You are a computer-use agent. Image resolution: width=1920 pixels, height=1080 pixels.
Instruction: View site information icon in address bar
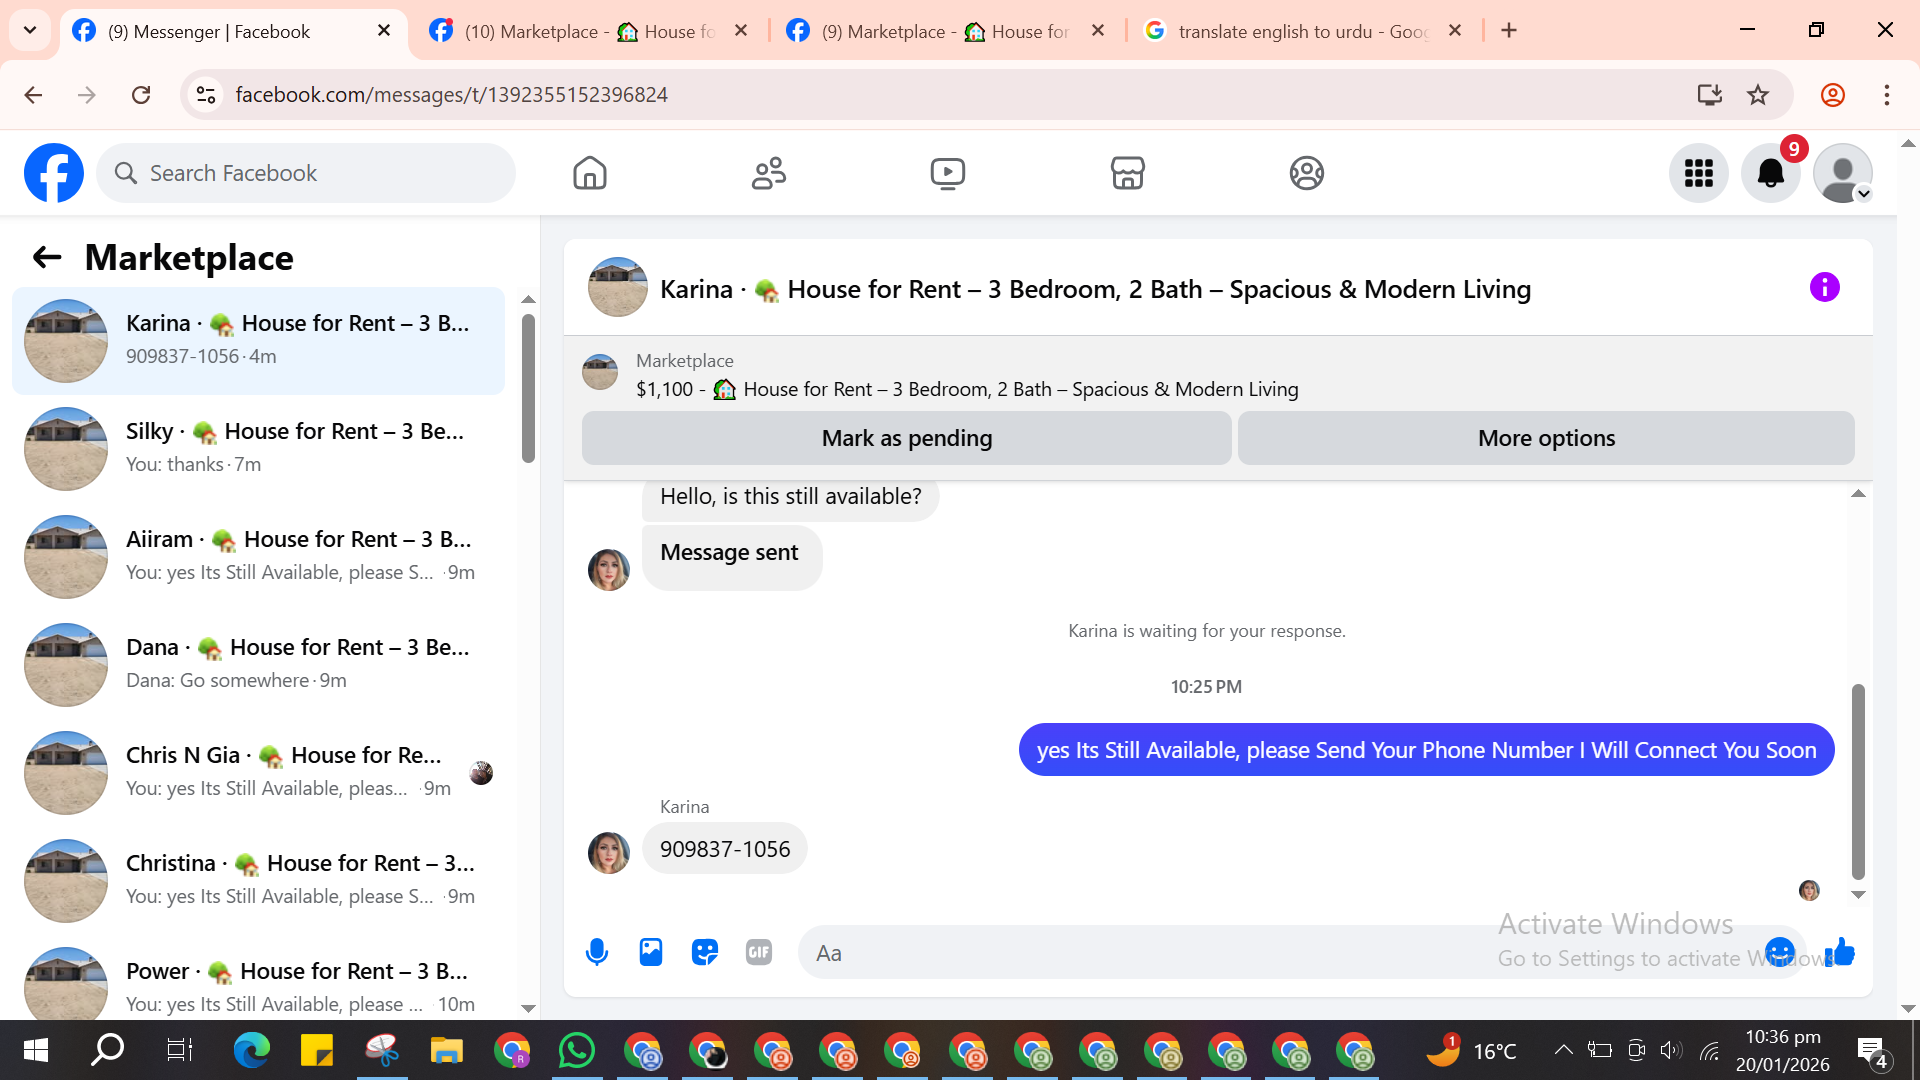click(206, 95)
